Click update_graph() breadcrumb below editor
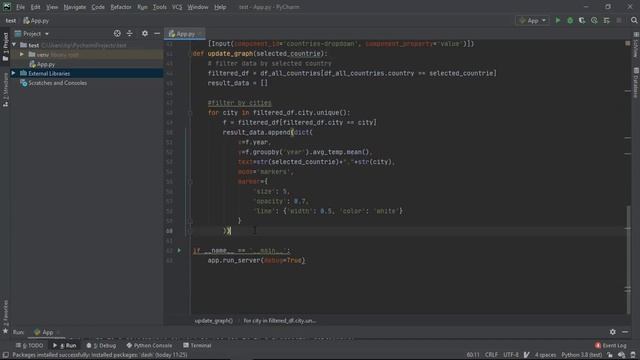Viewport: 640px width, 360px height. click(x=213, y=321)
